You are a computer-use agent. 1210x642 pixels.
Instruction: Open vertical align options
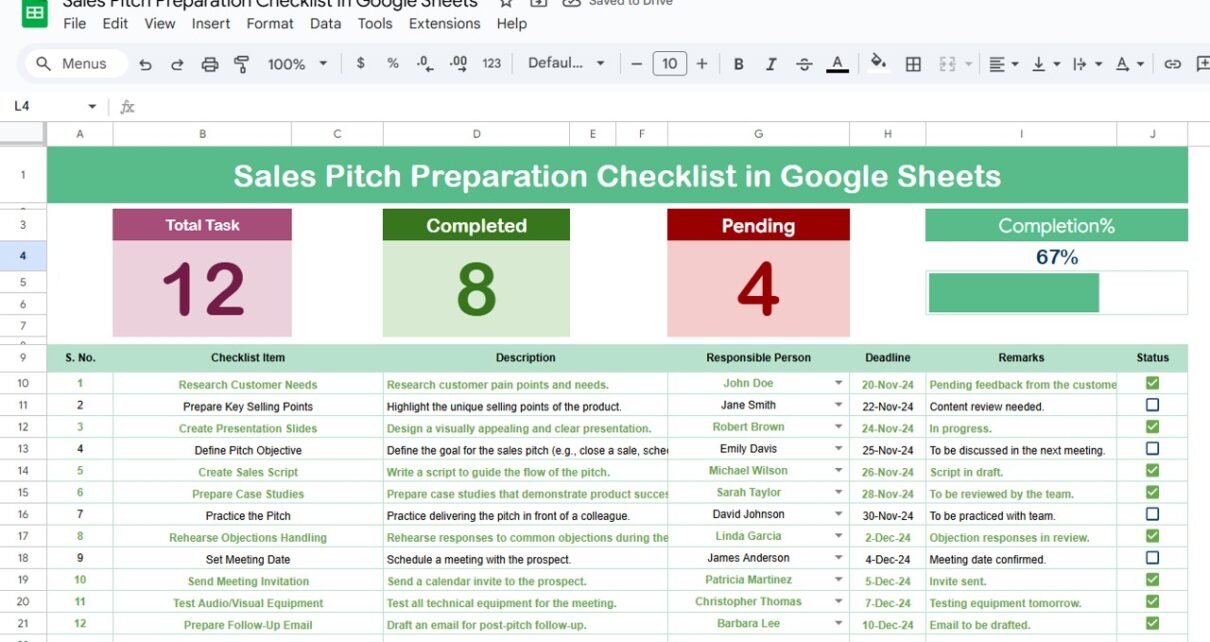pyautogui.click(x=1045, y=64)
